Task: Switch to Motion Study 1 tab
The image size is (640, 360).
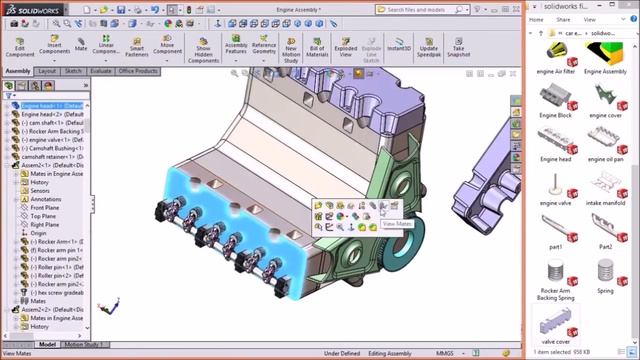Action: pos(84,344)
